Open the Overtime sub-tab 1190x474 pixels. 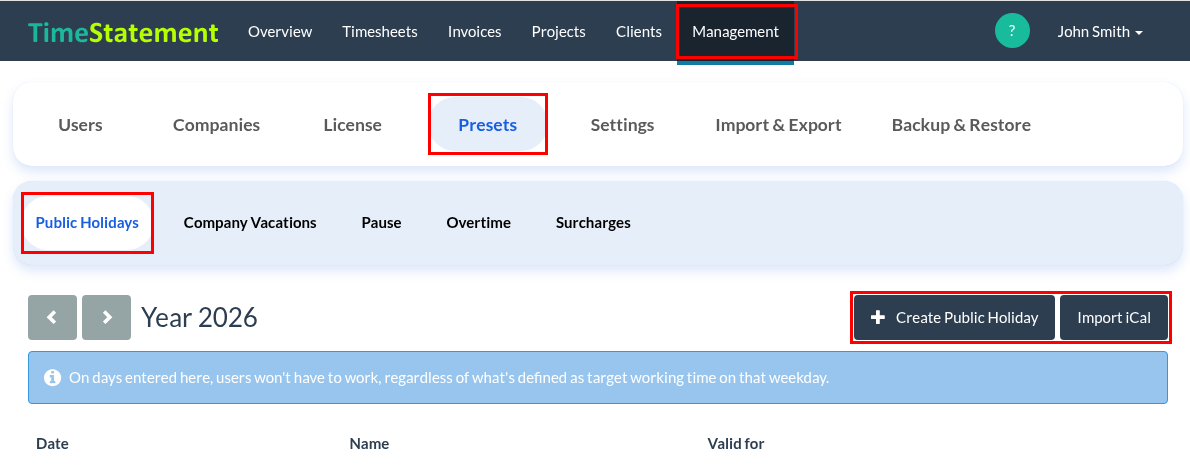click(x=478, y=223)
